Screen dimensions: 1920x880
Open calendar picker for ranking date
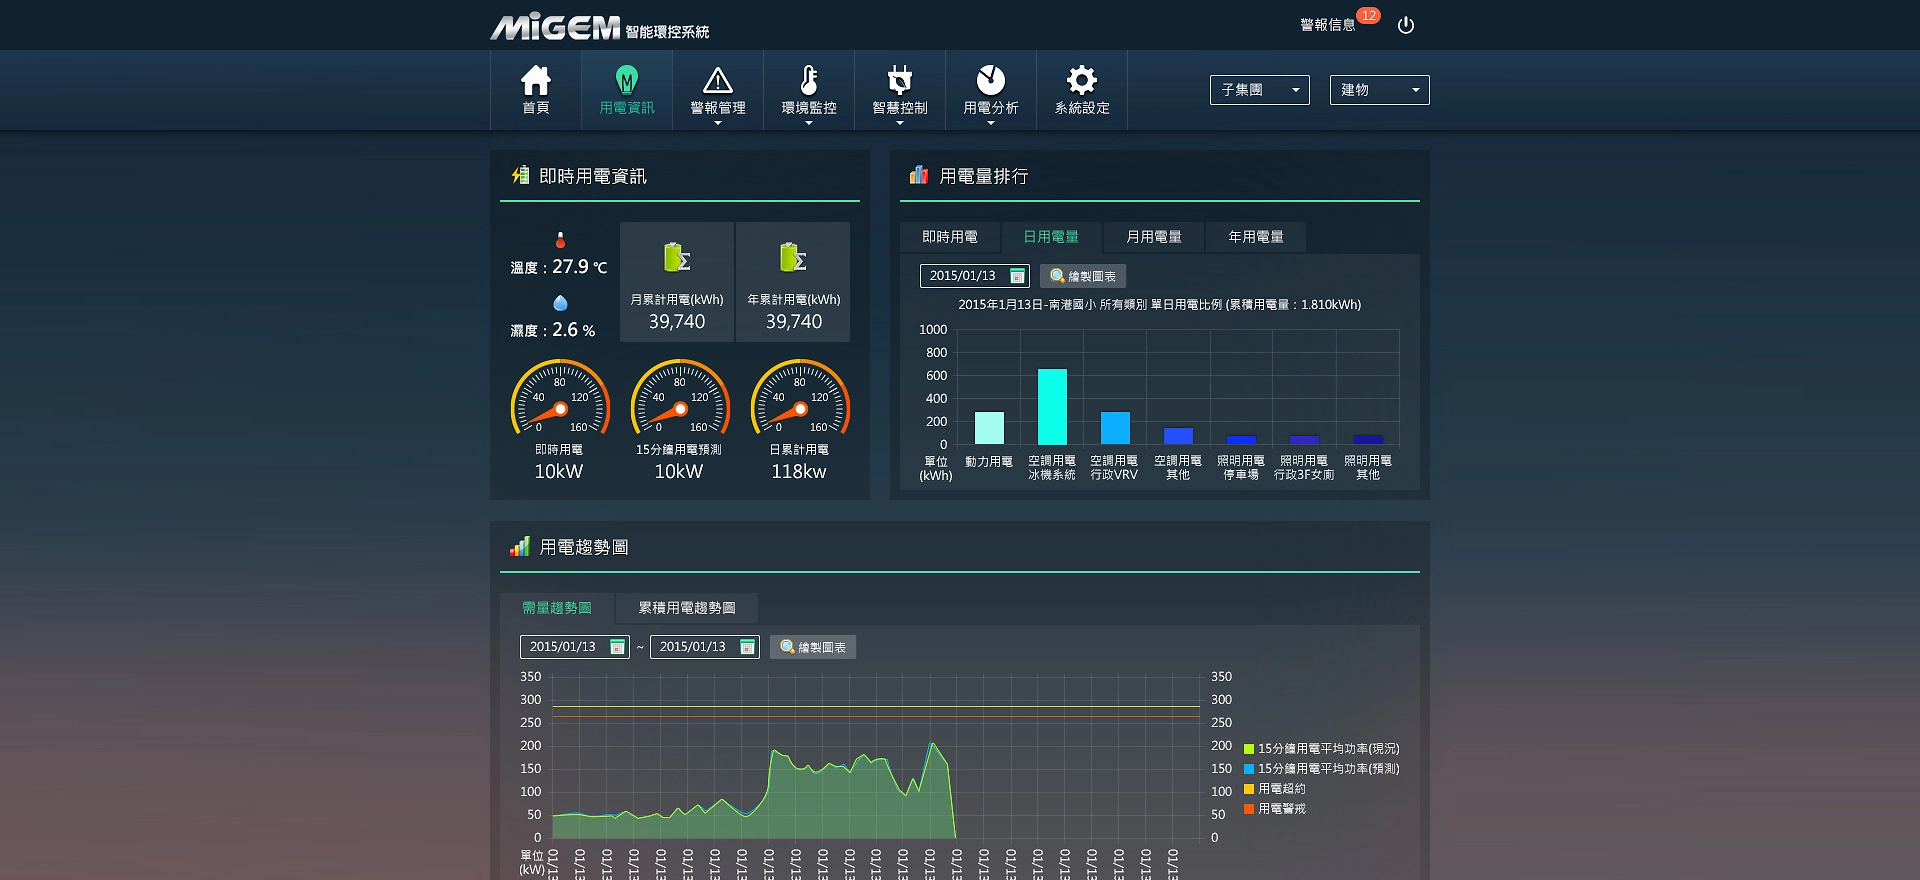tap(1017, 276)
